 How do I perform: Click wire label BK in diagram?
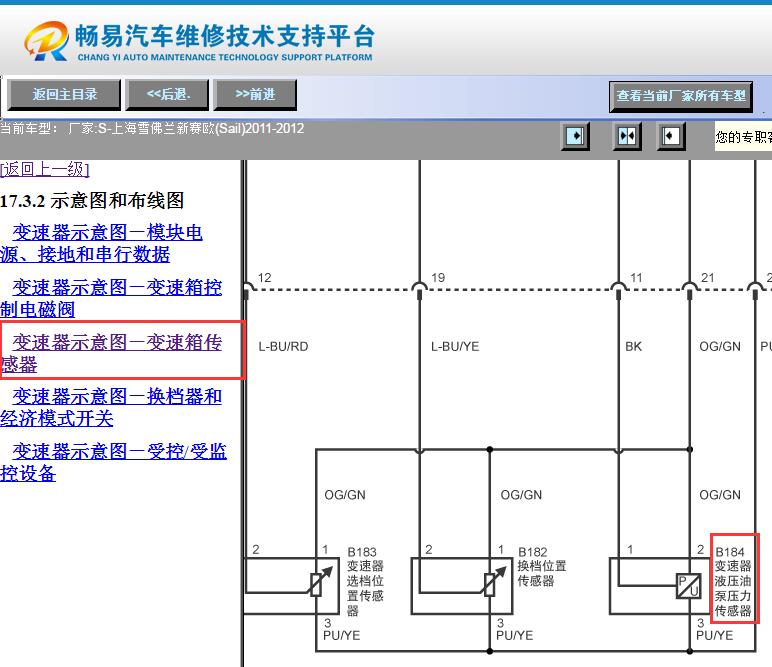(634, 347)
